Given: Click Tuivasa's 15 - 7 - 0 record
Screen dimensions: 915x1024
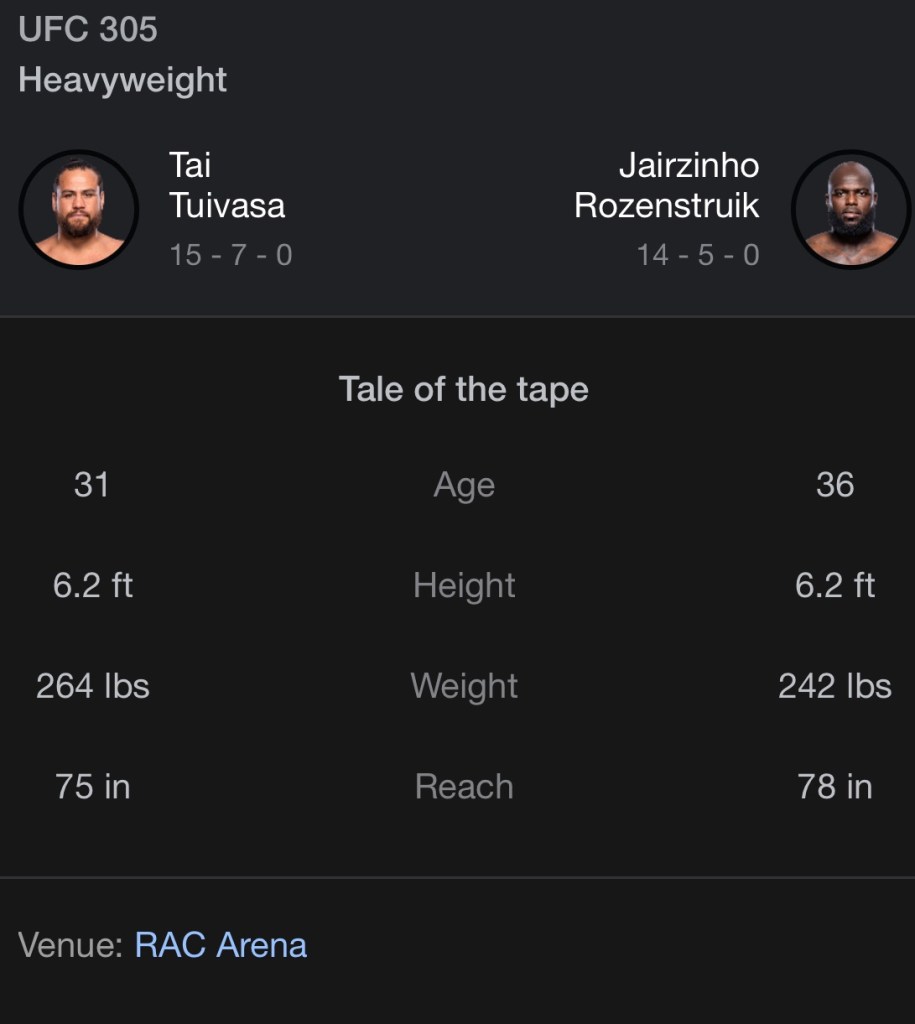Looking at the screenshot, I should pyautogui.click(x=231, y=255).
